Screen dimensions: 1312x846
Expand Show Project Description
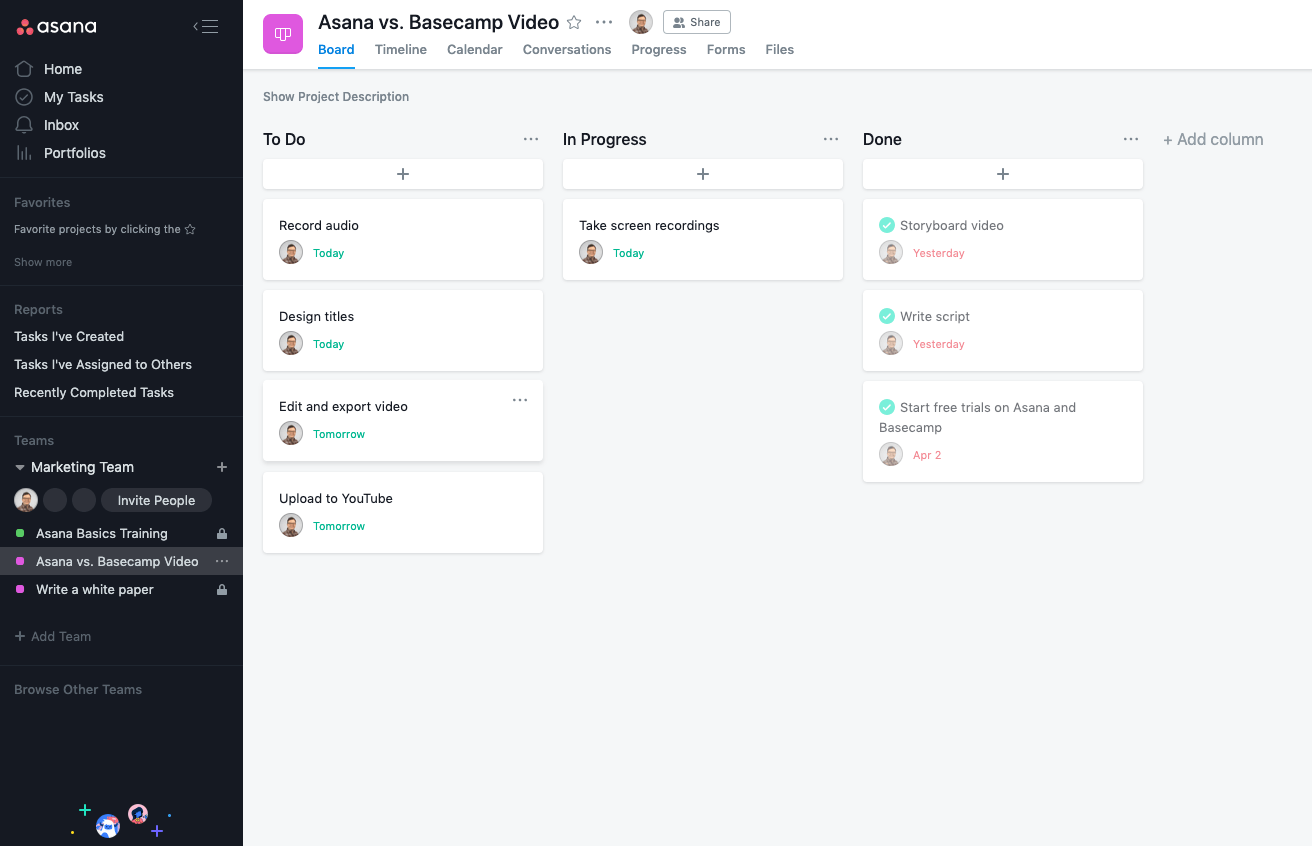(336, 97)
